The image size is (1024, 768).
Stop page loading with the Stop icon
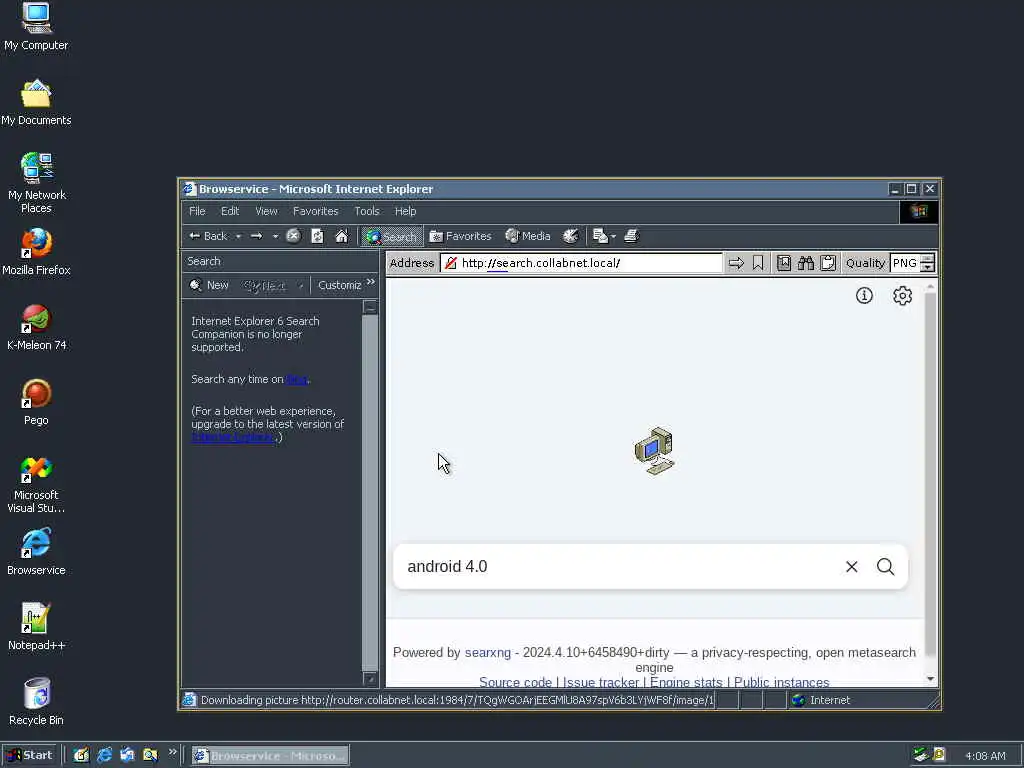(x=293, y=236)
